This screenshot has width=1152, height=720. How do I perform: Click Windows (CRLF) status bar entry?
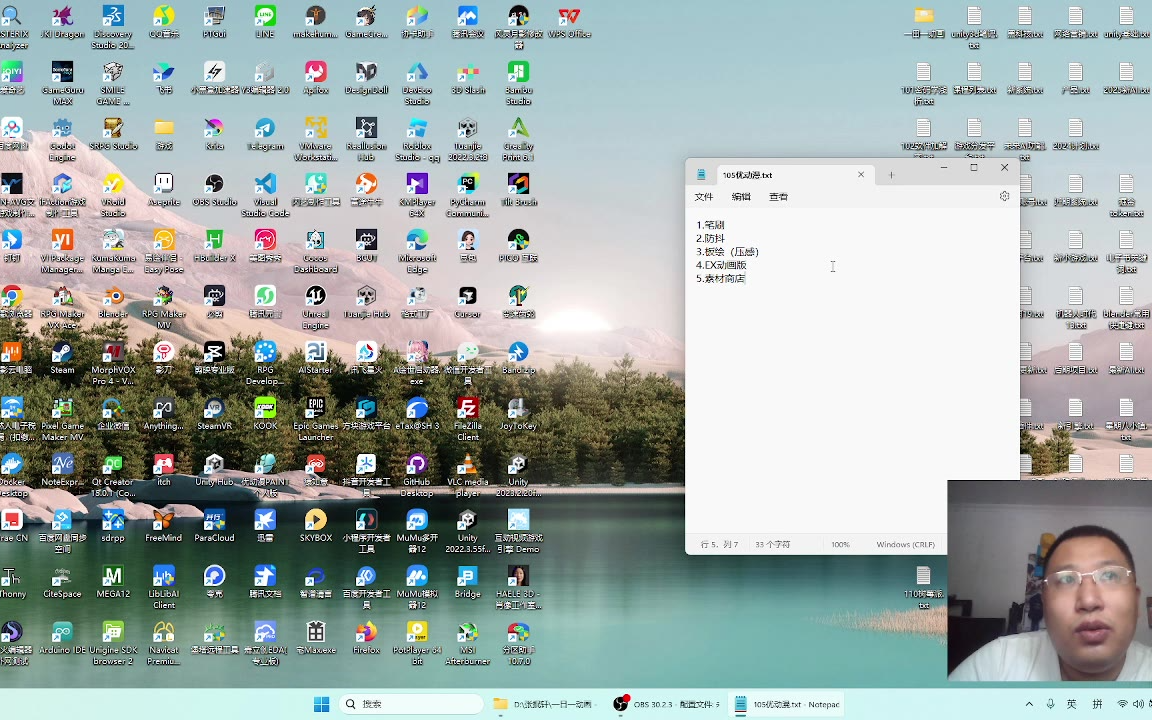point(905,544)
